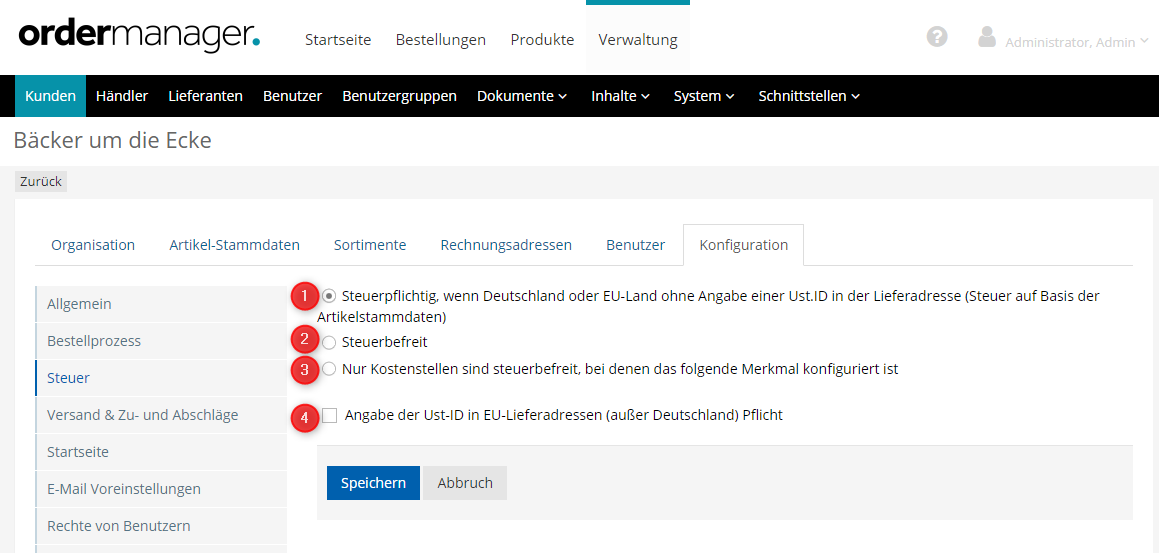The width and height of the screenshot is (1159, 553).
Task: Open the Inhalte dropdown menu
Action: [620, 96]
